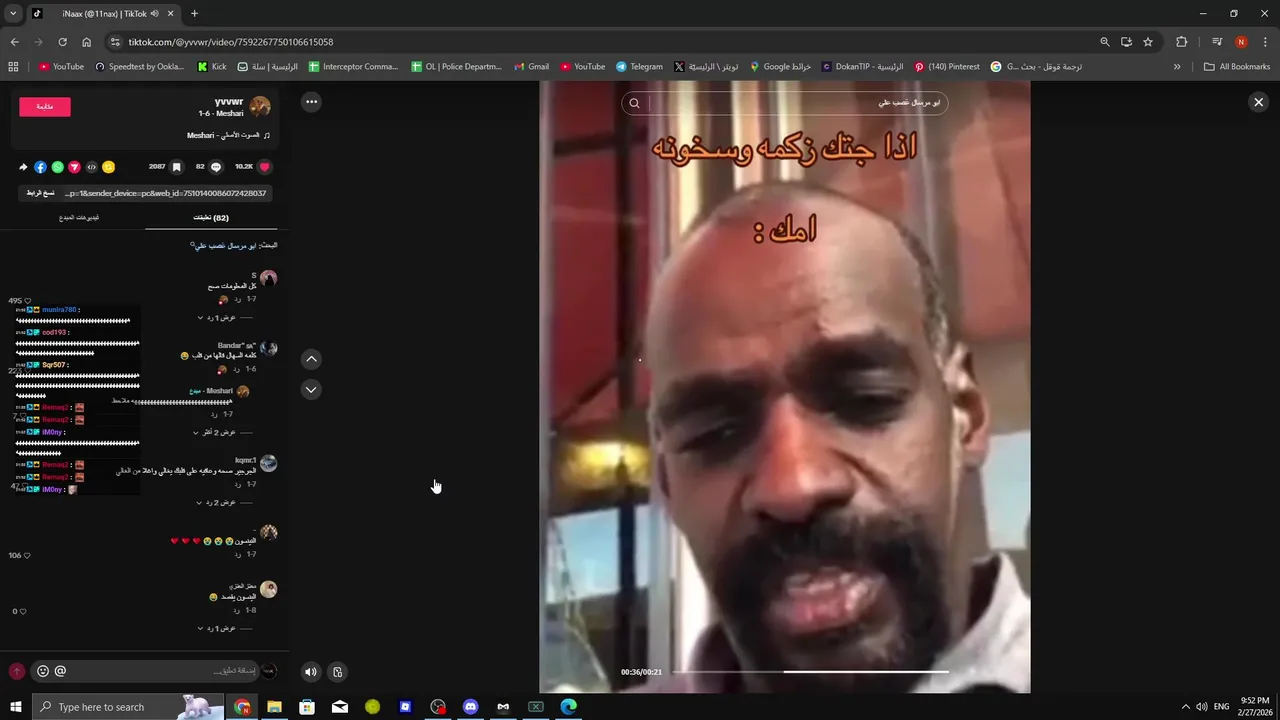Switch to the comments (82) tab
1280x720 pixels.
pyautogui.click(x=211, y=218)
